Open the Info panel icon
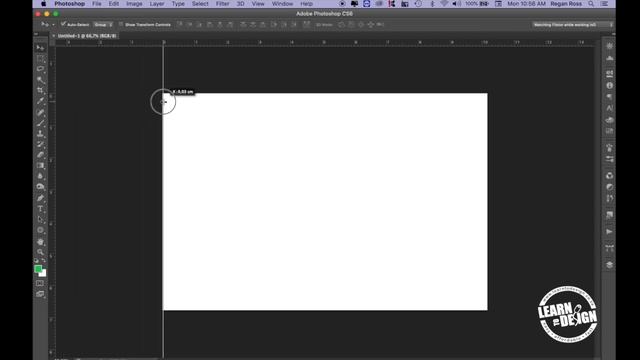Screen dimensions: 640x360 [609, 85]
